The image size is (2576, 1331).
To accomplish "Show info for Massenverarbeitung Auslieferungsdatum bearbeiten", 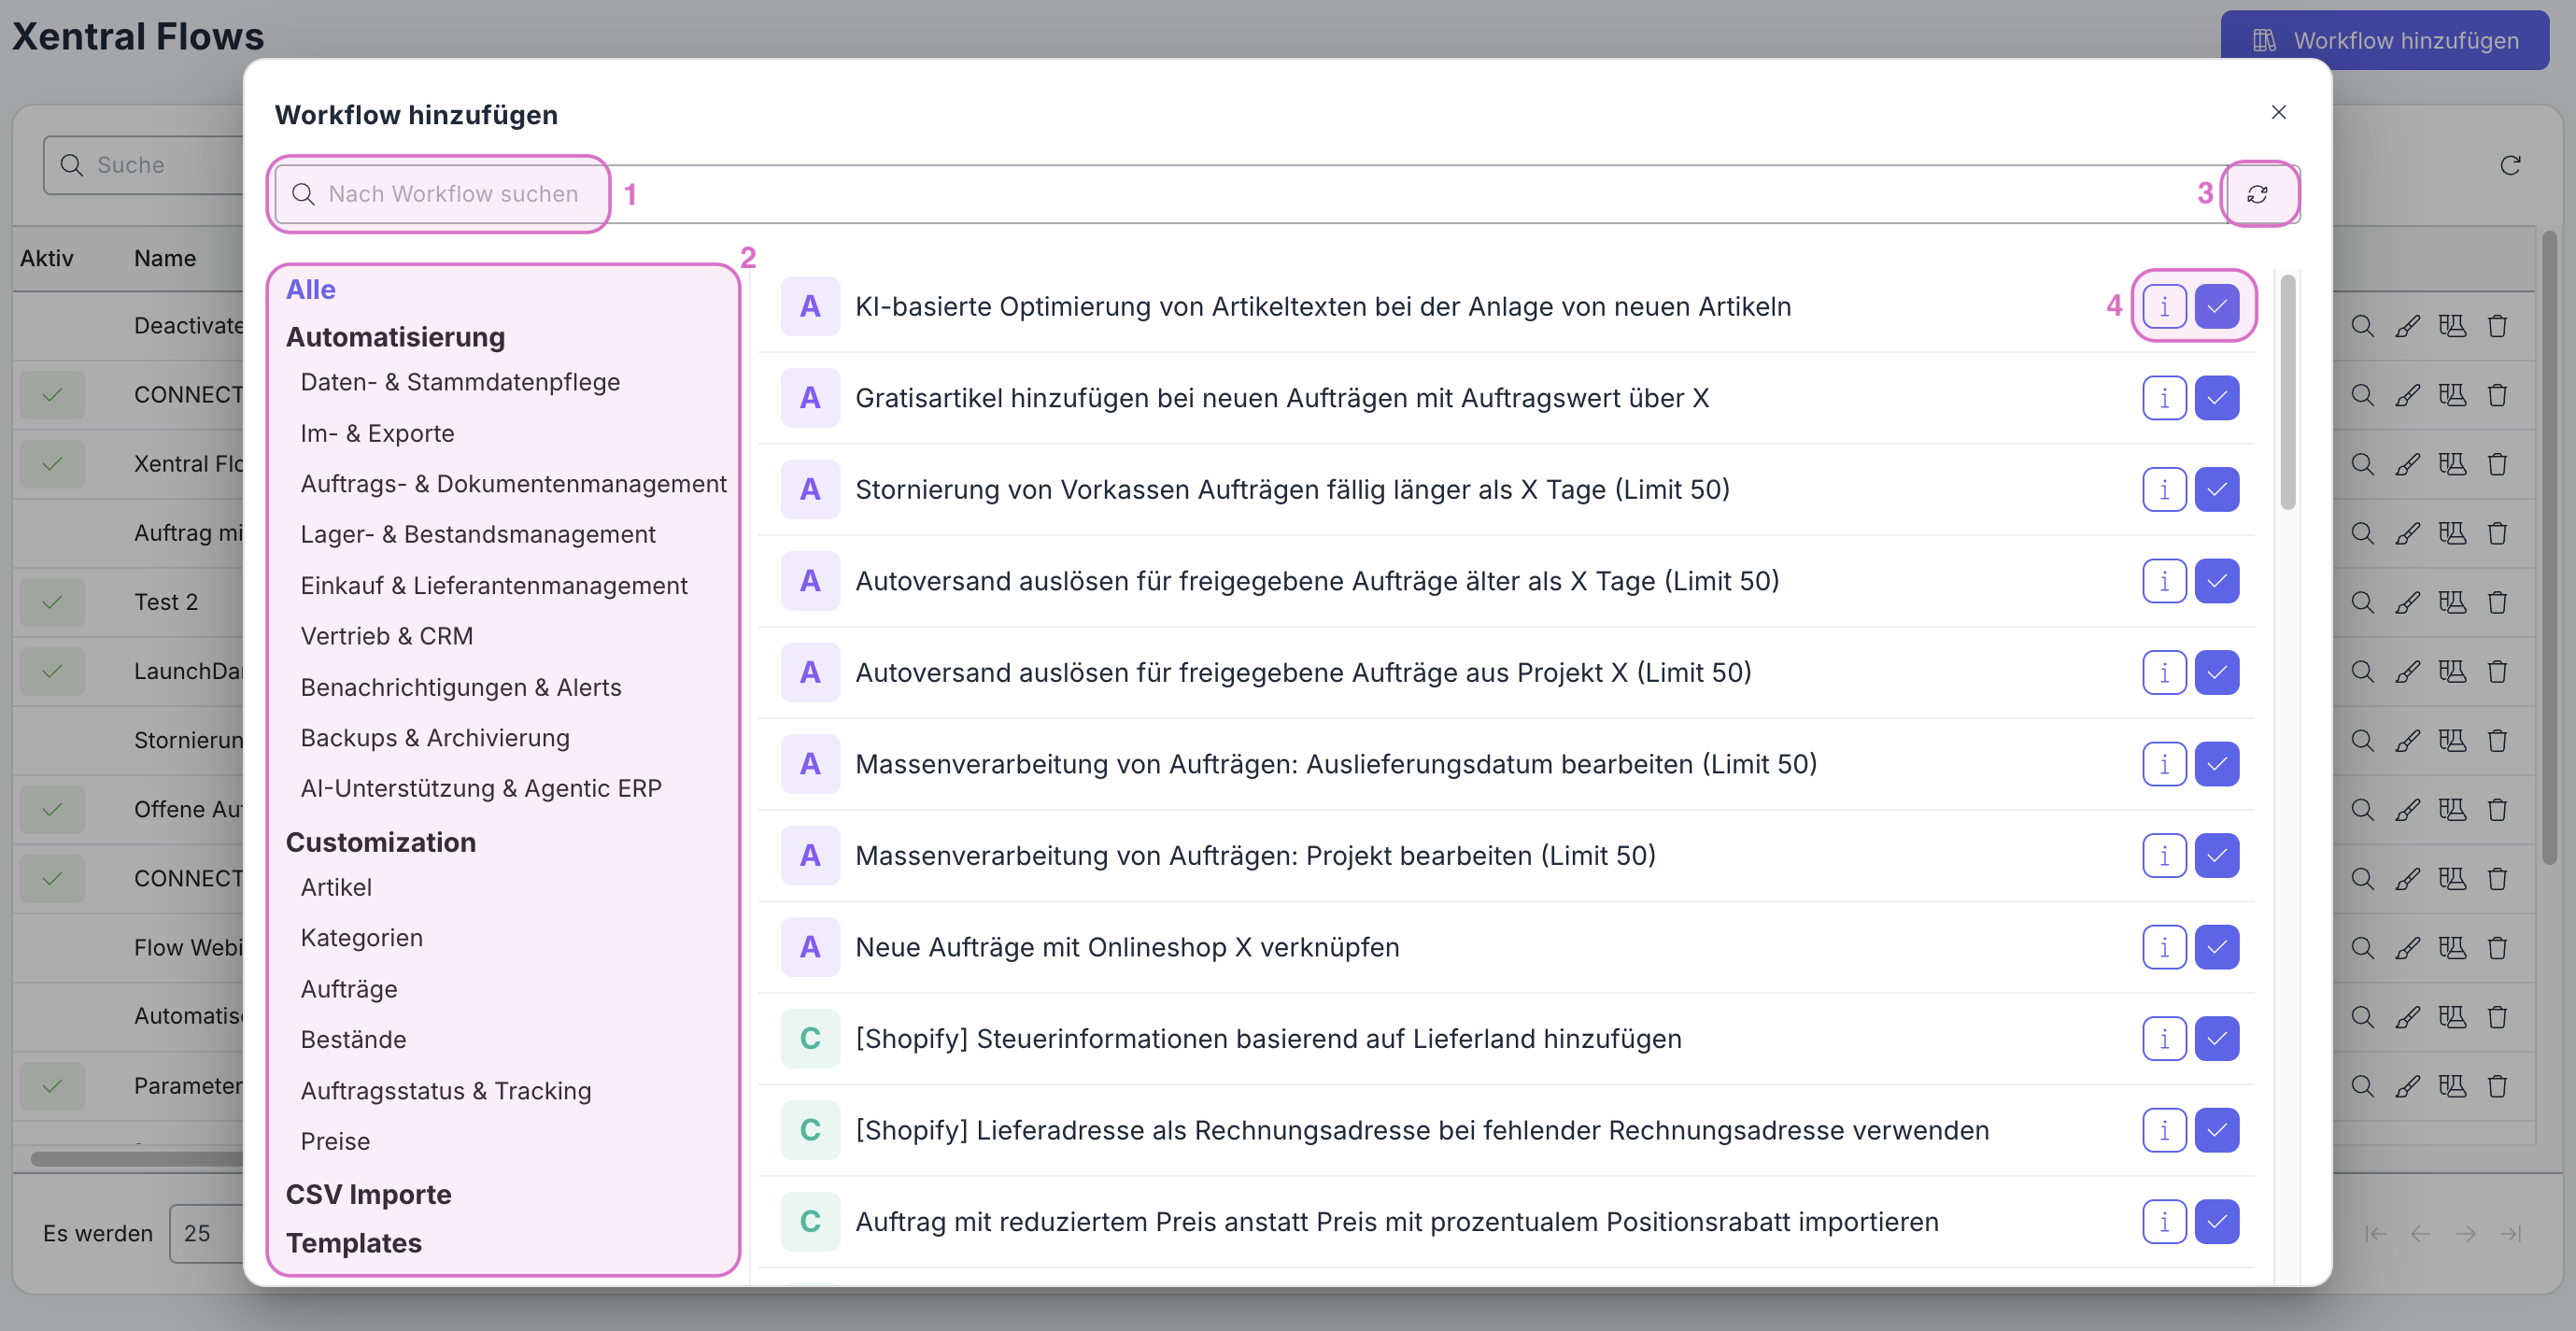I will coord(2164,764).
